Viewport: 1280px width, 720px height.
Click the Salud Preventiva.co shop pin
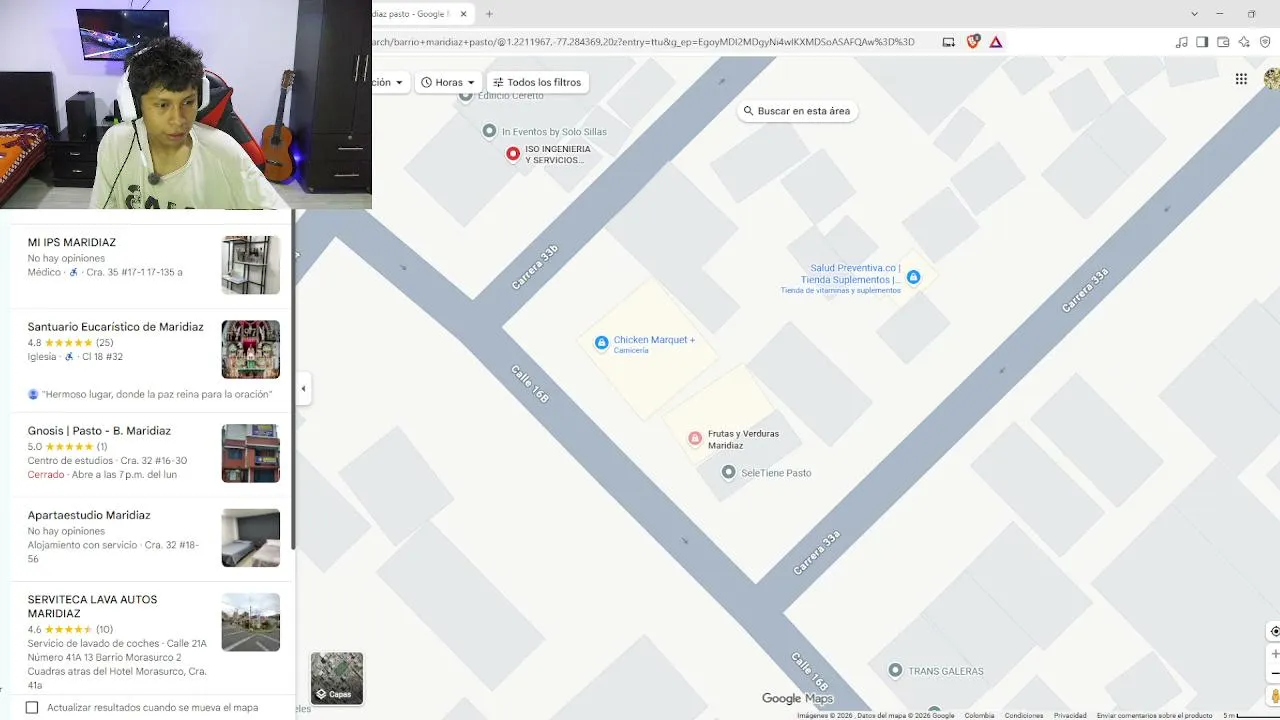(913, 277)
